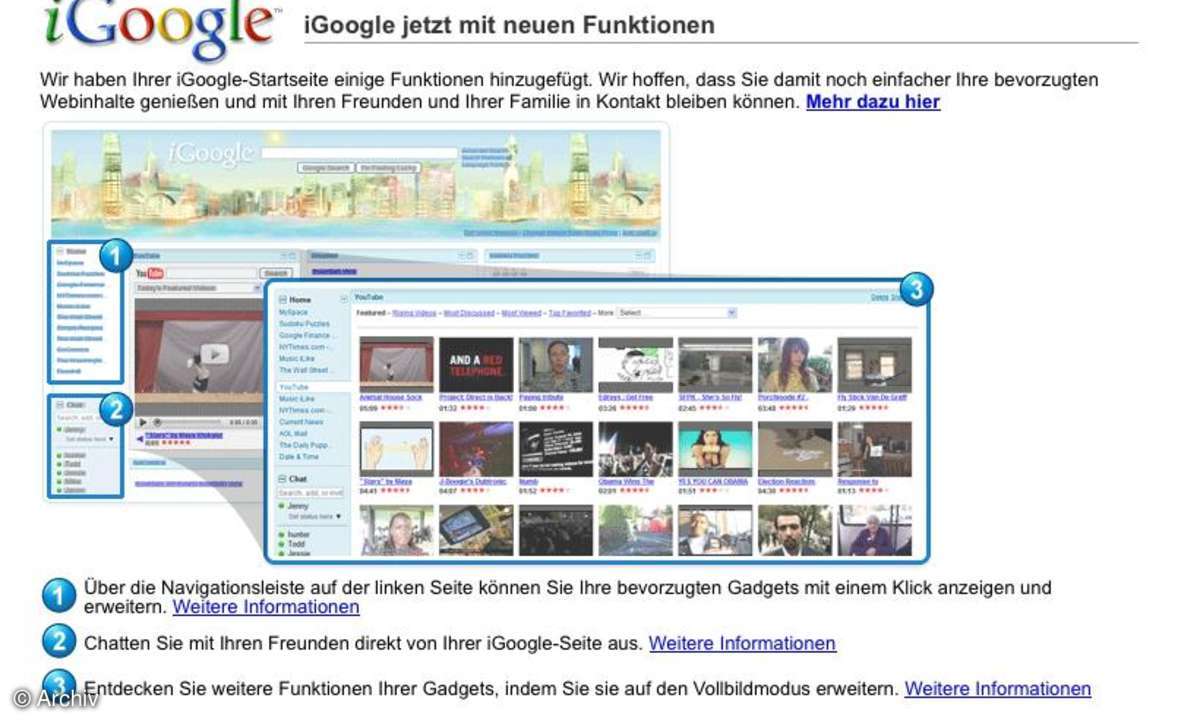Screen dimensions: 1200x720
Task: Click Weitere Informationen link about Navigationsleiste
Action: (x=266, y=607)
